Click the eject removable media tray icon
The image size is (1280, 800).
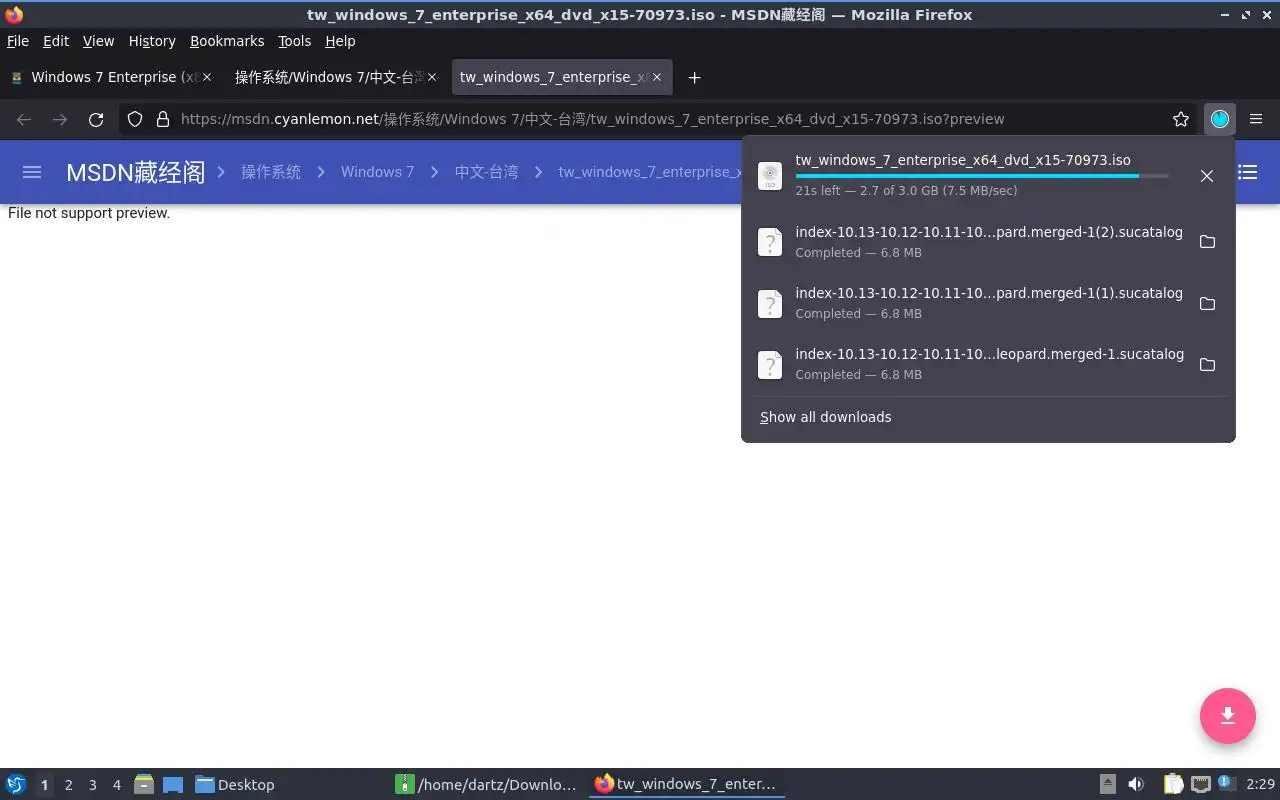[x=1108, y=784]
